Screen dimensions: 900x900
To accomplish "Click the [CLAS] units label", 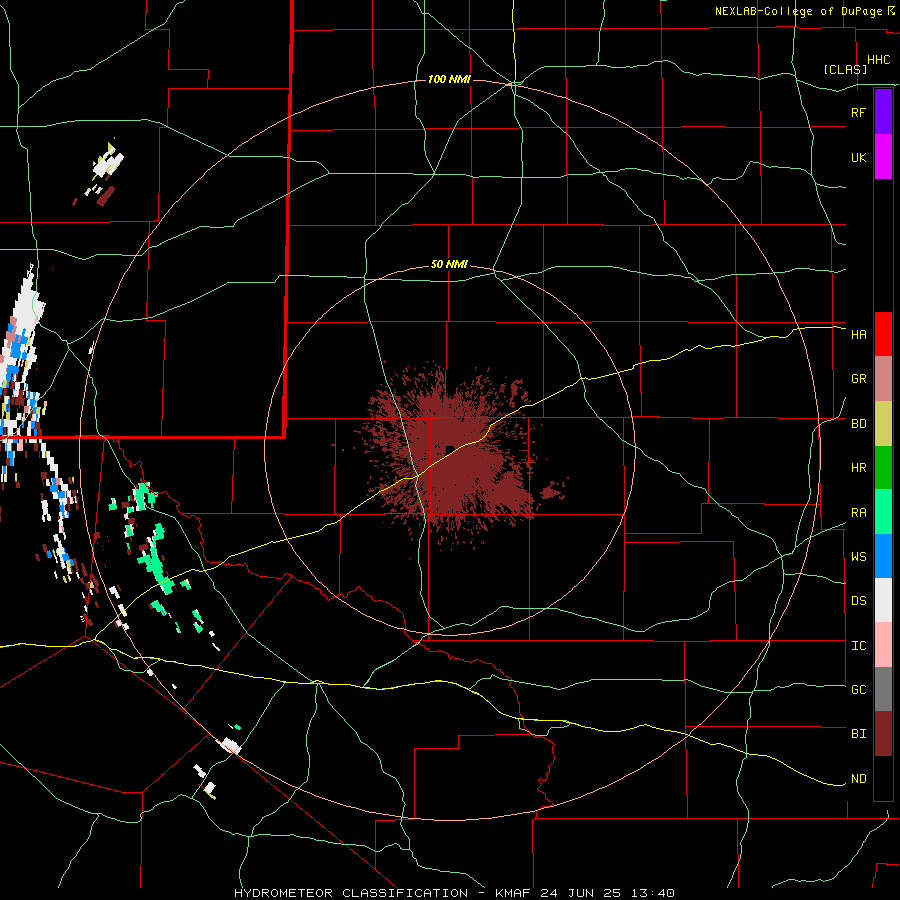I will point(845,69).
